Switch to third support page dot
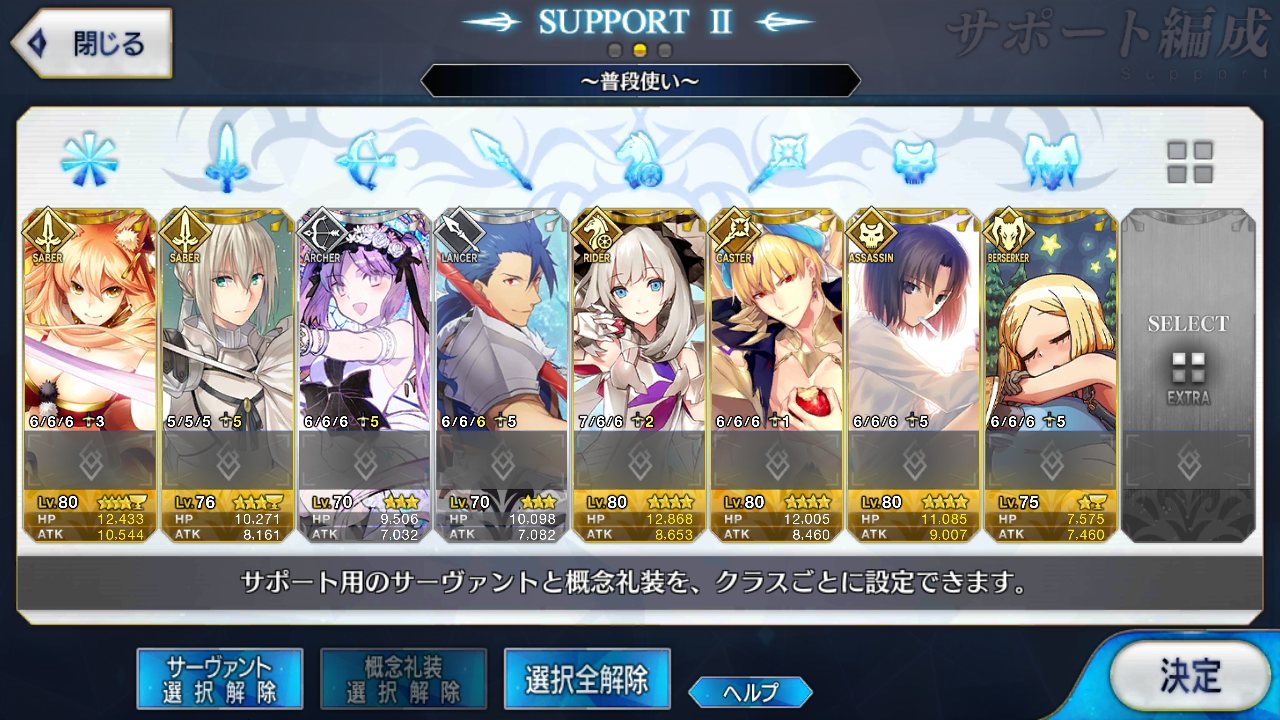 point(665,50)
